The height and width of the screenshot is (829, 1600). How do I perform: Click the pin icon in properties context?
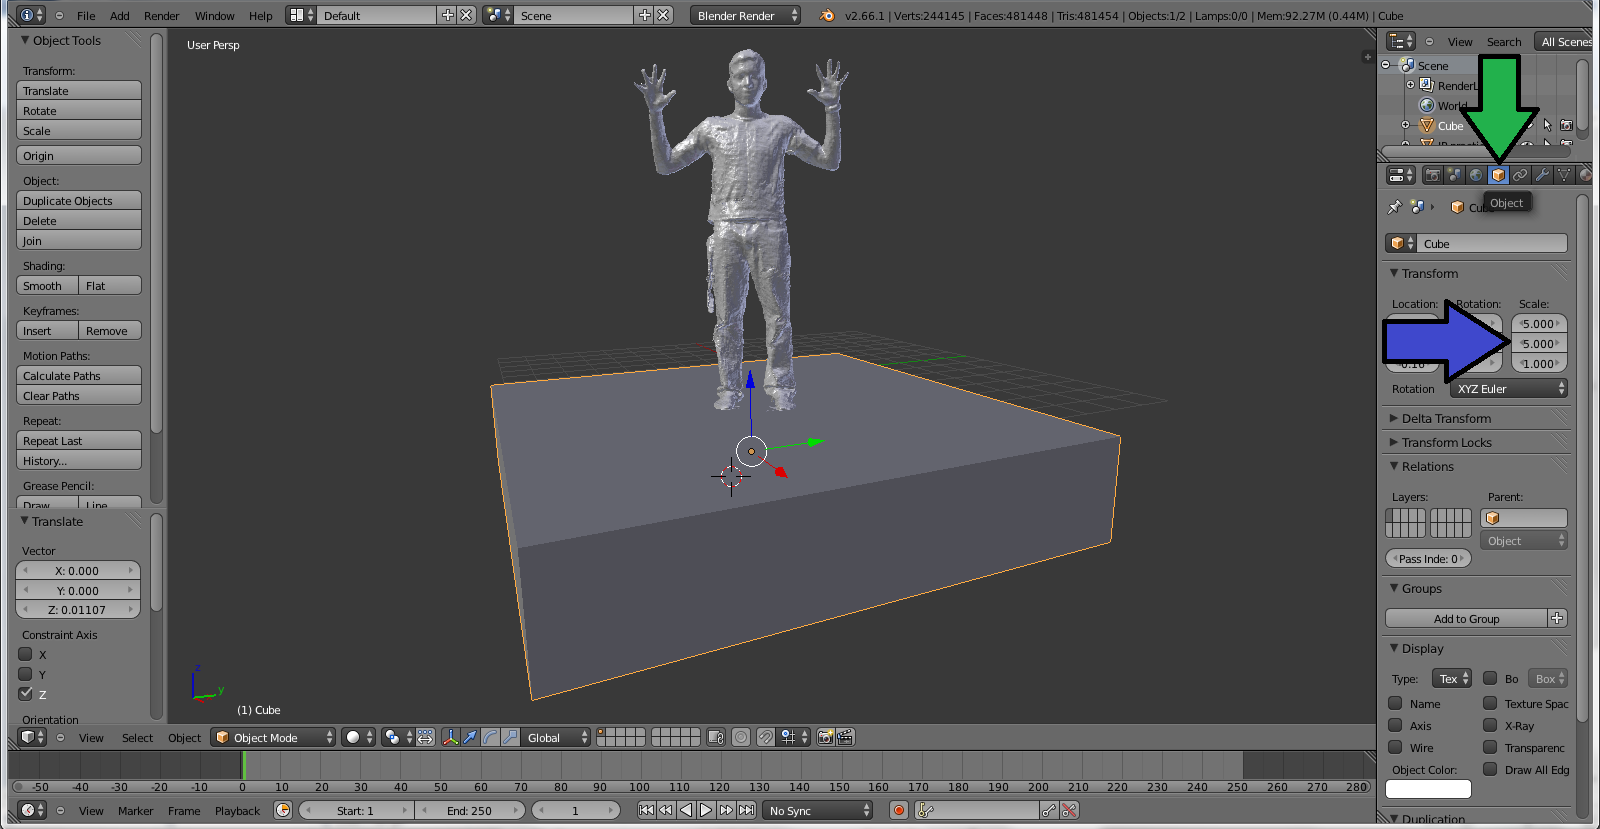click(x=1394, y=207)
